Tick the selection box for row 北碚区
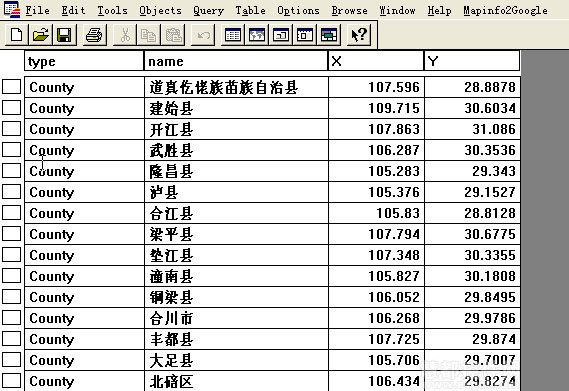The height and width of the screenshot is (391, 569). tap(12, 381)
